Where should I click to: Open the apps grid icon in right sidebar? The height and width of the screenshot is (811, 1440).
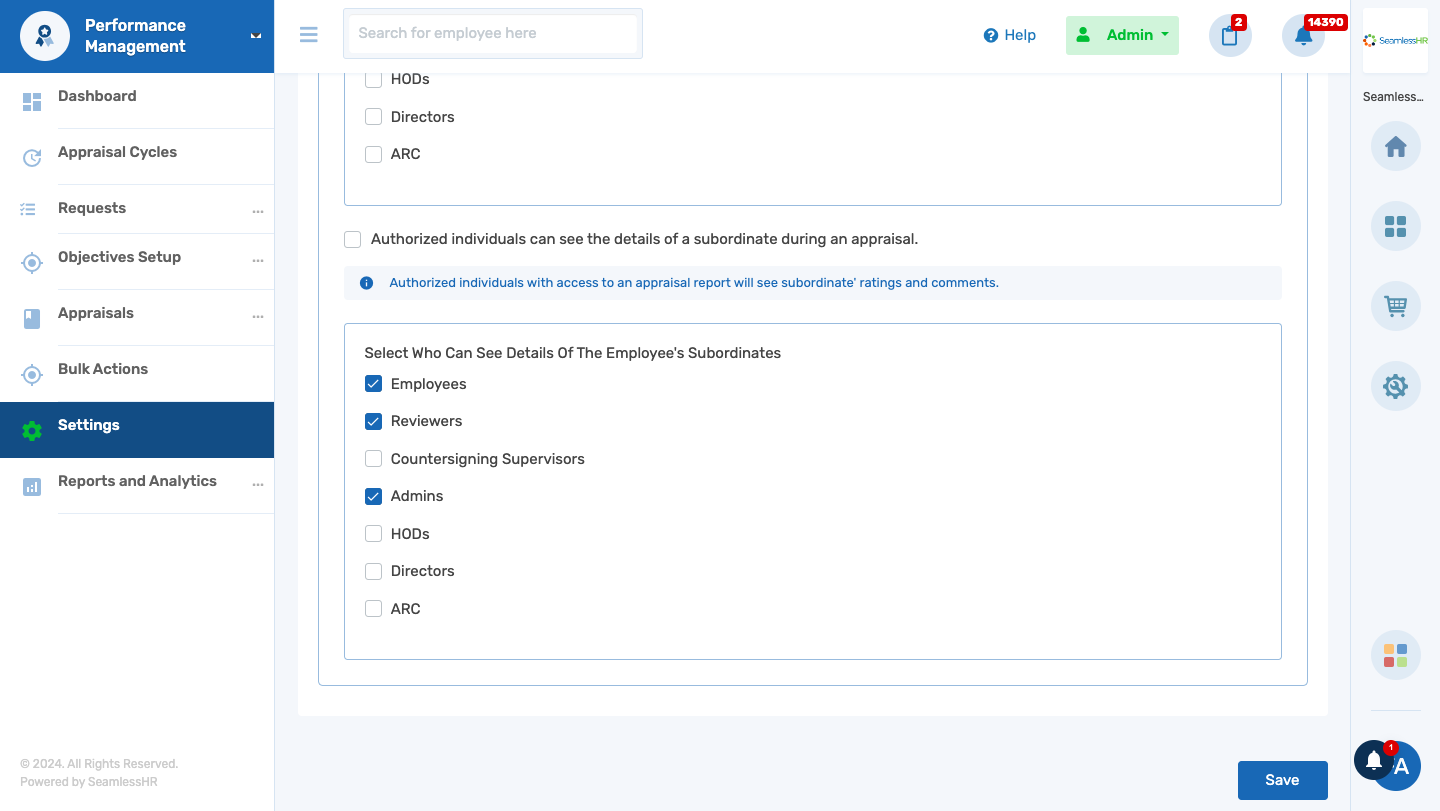coord(1395,226)
